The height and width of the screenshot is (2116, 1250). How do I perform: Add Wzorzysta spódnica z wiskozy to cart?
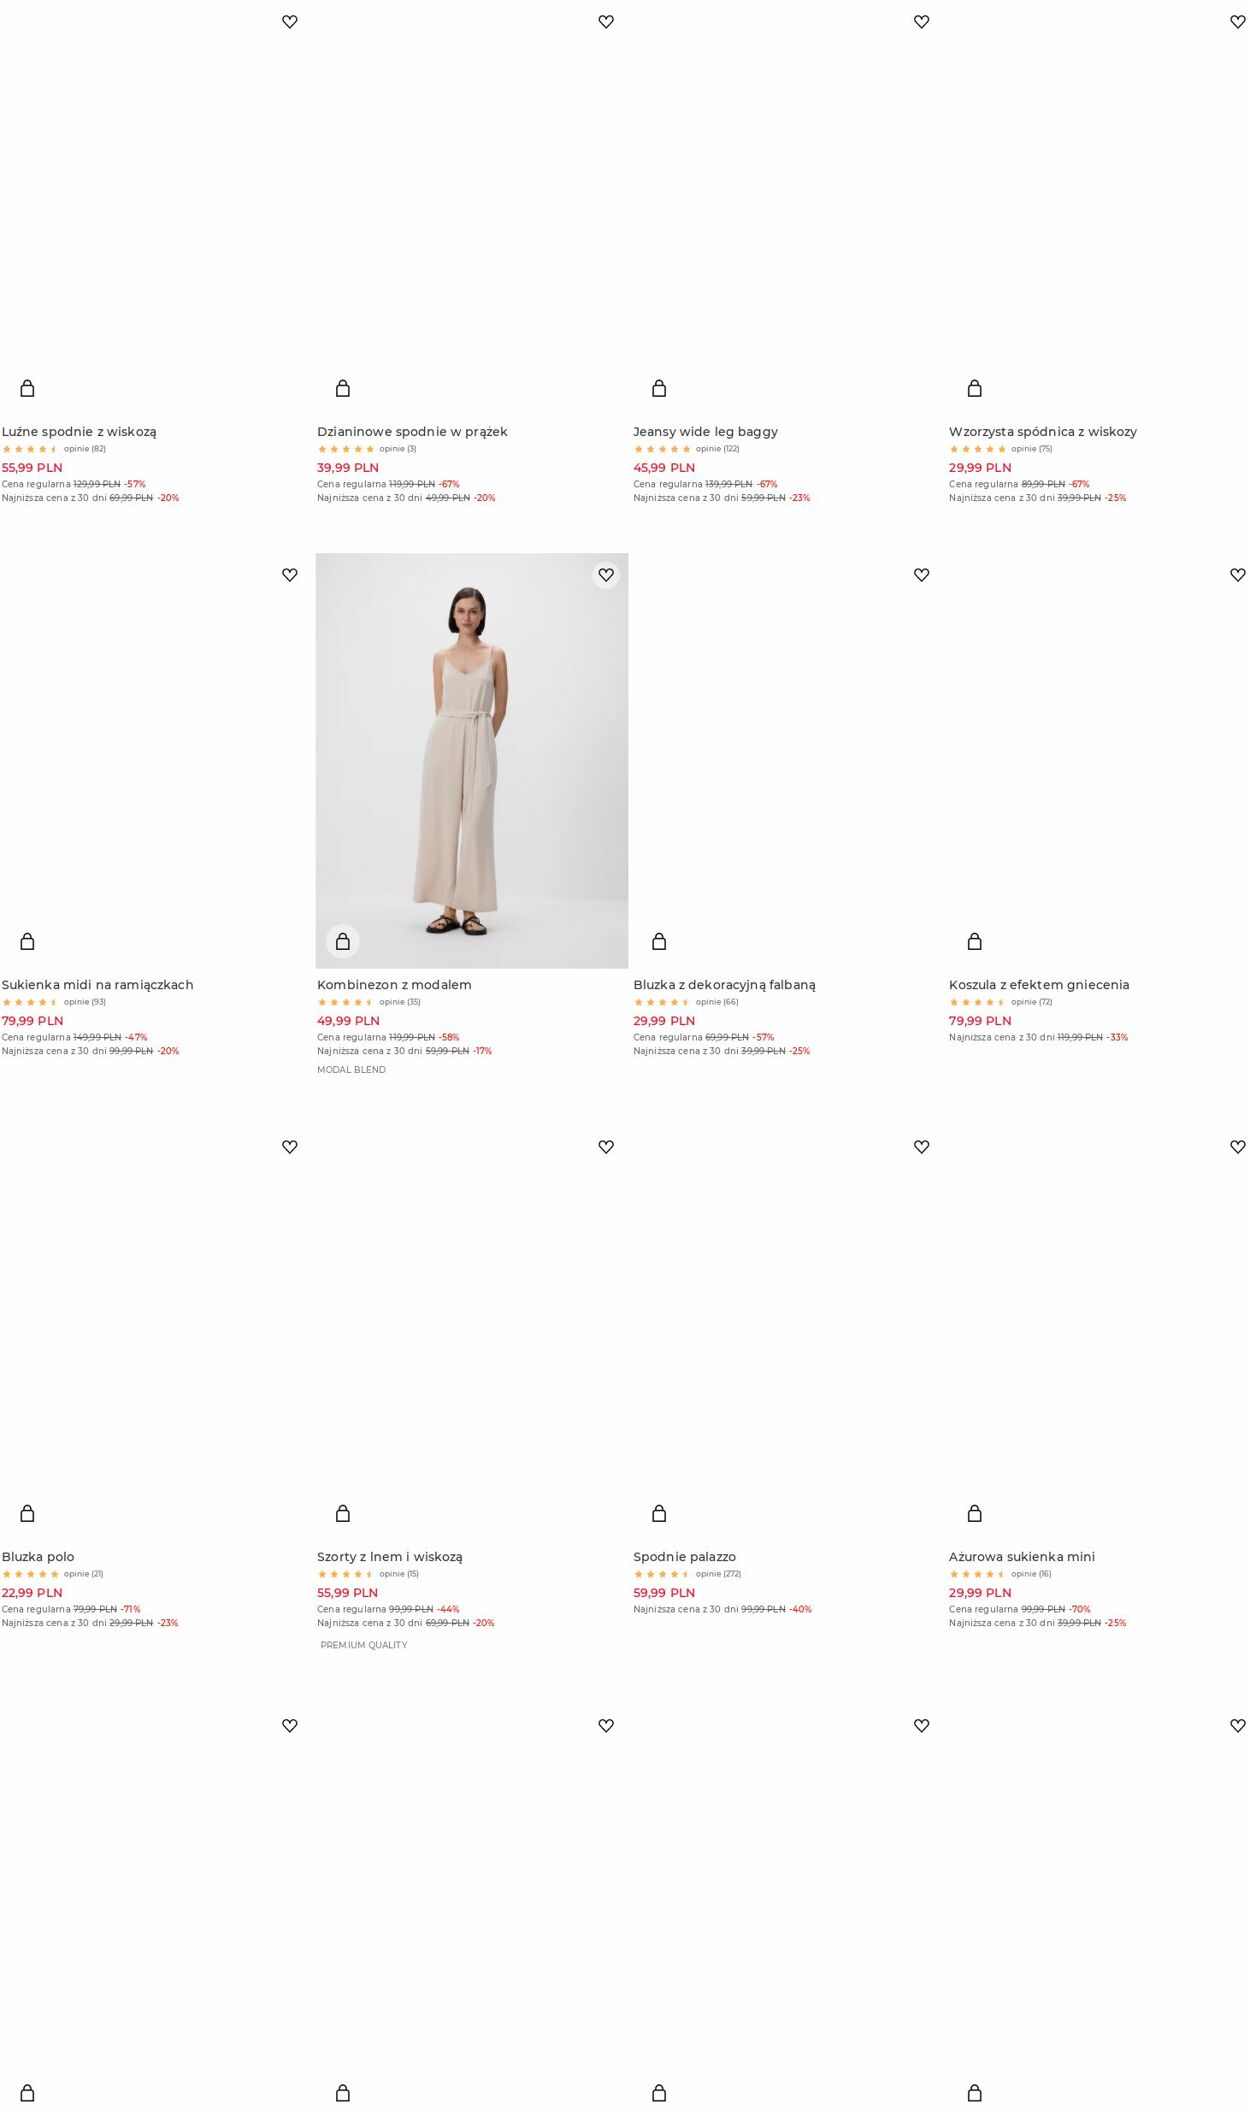tap(975, 388)
